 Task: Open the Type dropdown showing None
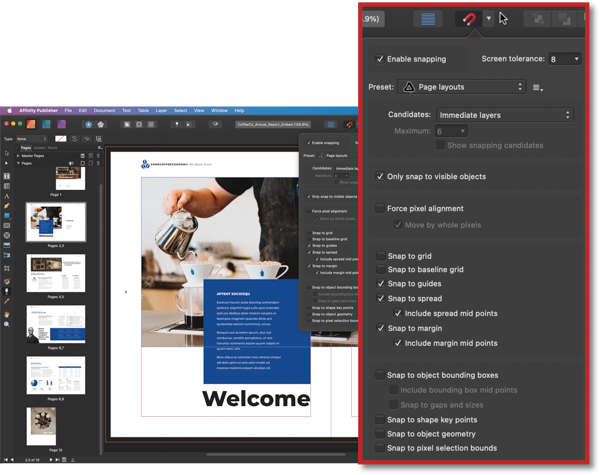[x=32, y=139]
